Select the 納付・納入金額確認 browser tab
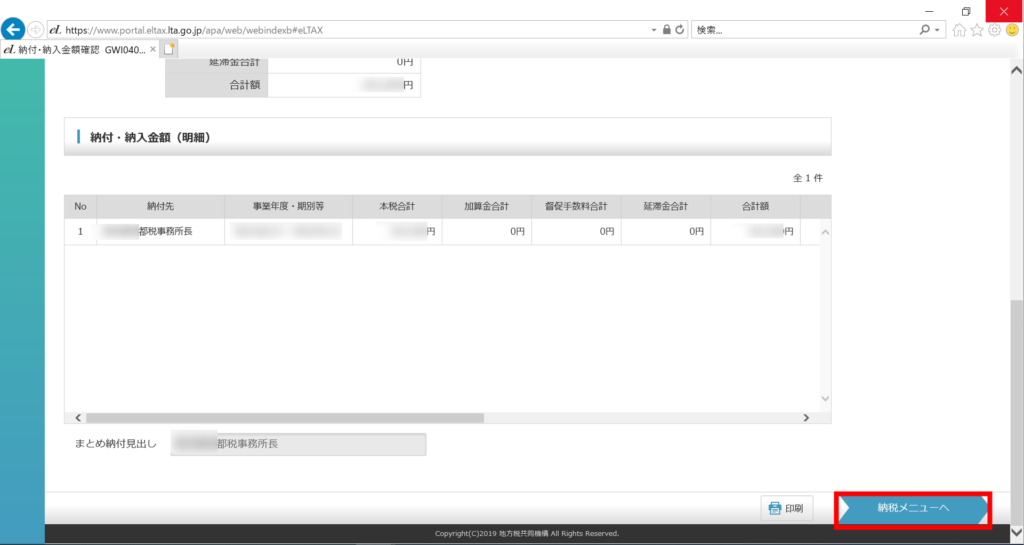Screen dimensions: 1024x545 click(75, 48)
